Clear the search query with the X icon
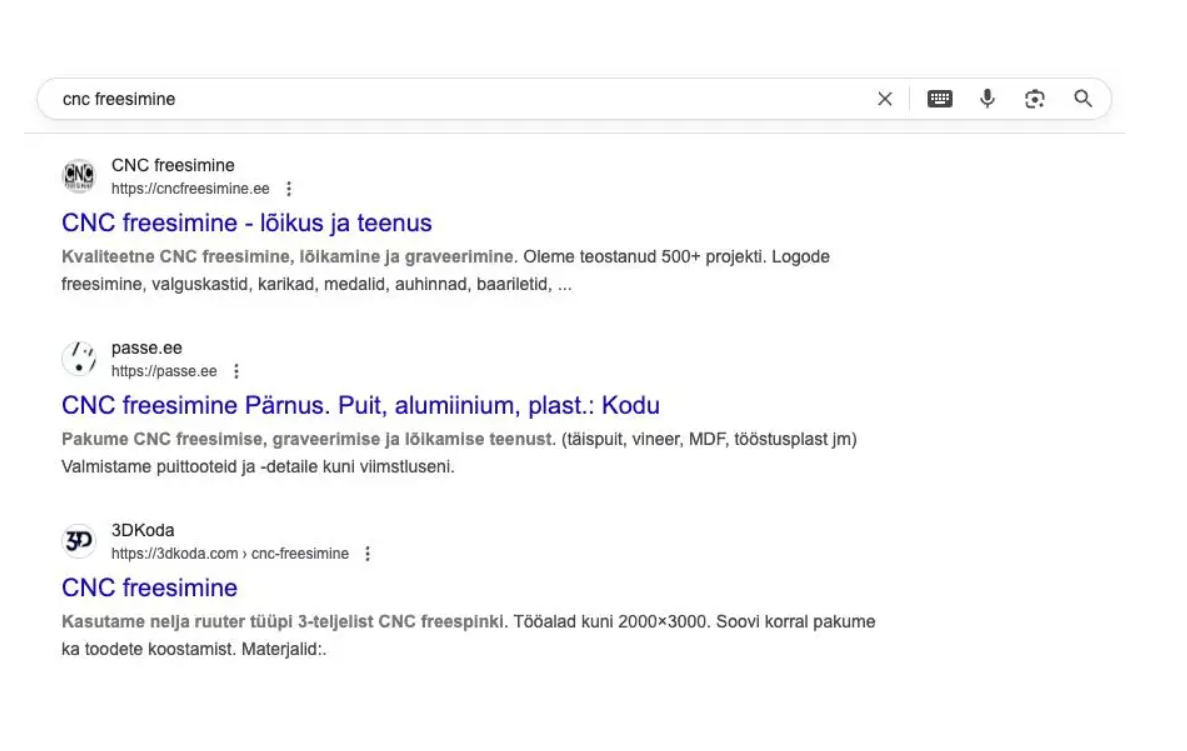The width and height of the screenshot is (1187, 751). tap(885, 98)
